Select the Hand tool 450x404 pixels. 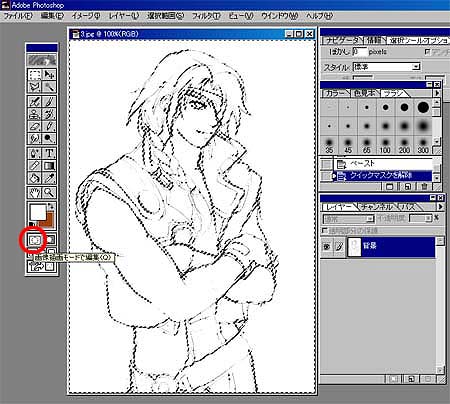(34, 192)
